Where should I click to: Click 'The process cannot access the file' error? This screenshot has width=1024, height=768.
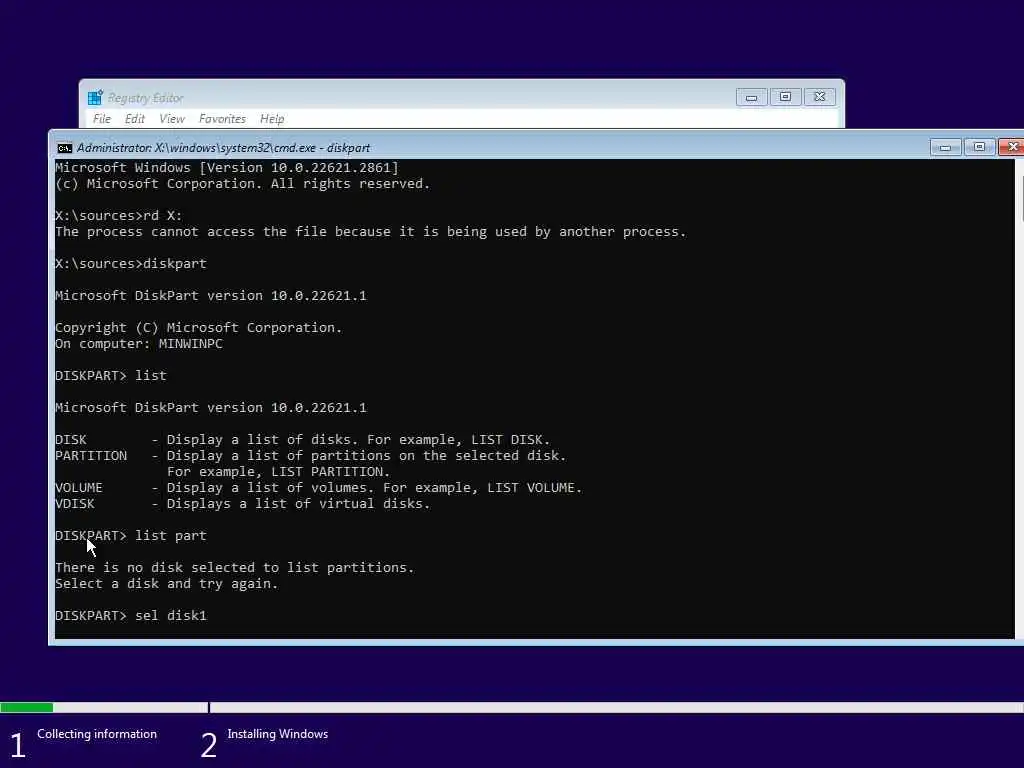click(x=370, y=232)
